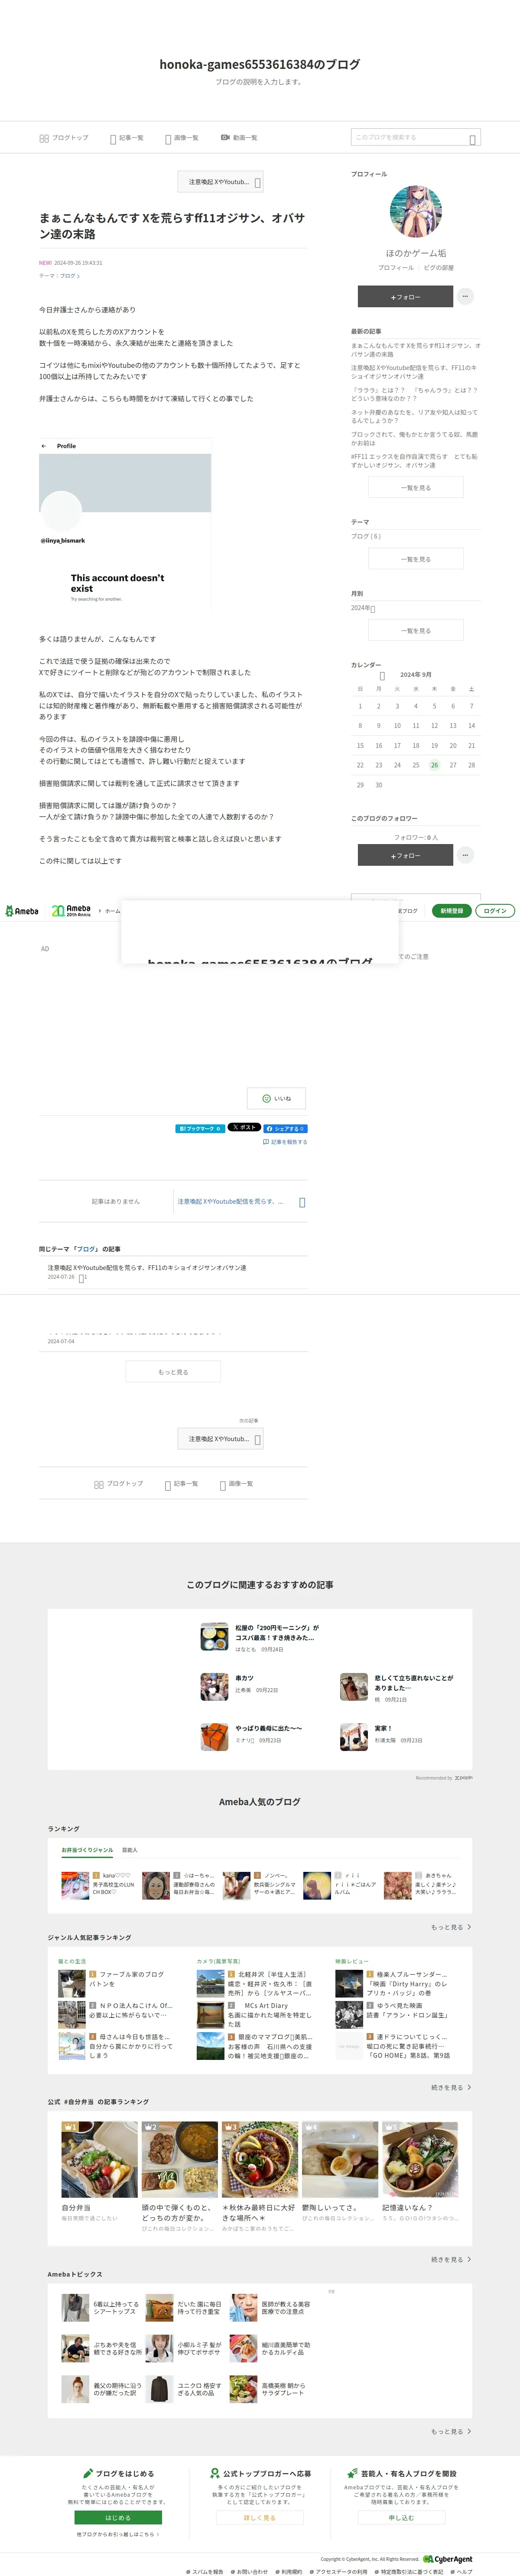Click 新規登録 in the Ameba header
The height and width of the screenshot is (2576, 520).
(452, 911)
